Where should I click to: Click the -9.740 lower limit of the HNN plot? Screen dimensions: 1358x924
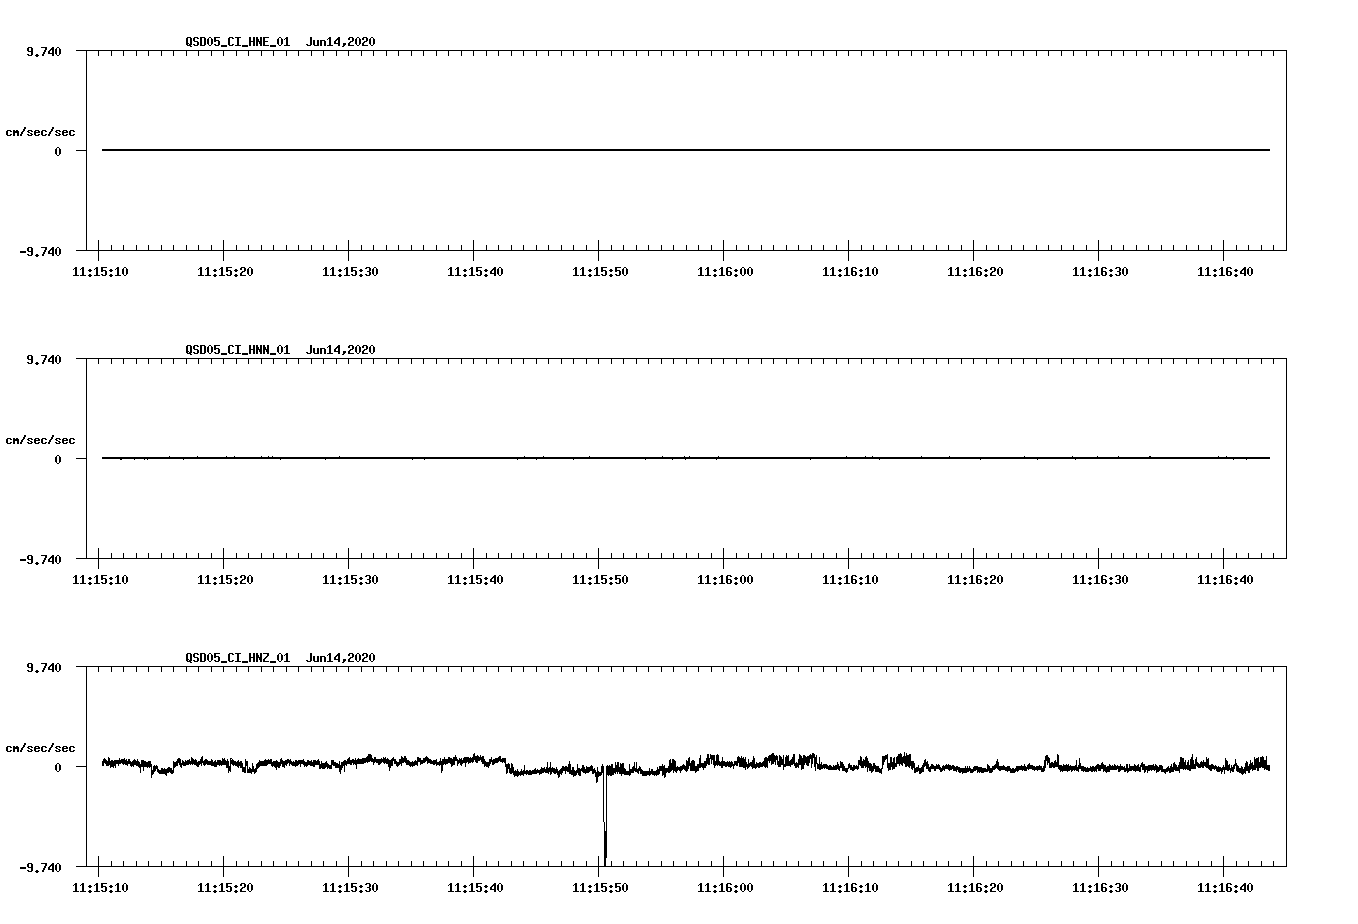click(x=40, y=560)
